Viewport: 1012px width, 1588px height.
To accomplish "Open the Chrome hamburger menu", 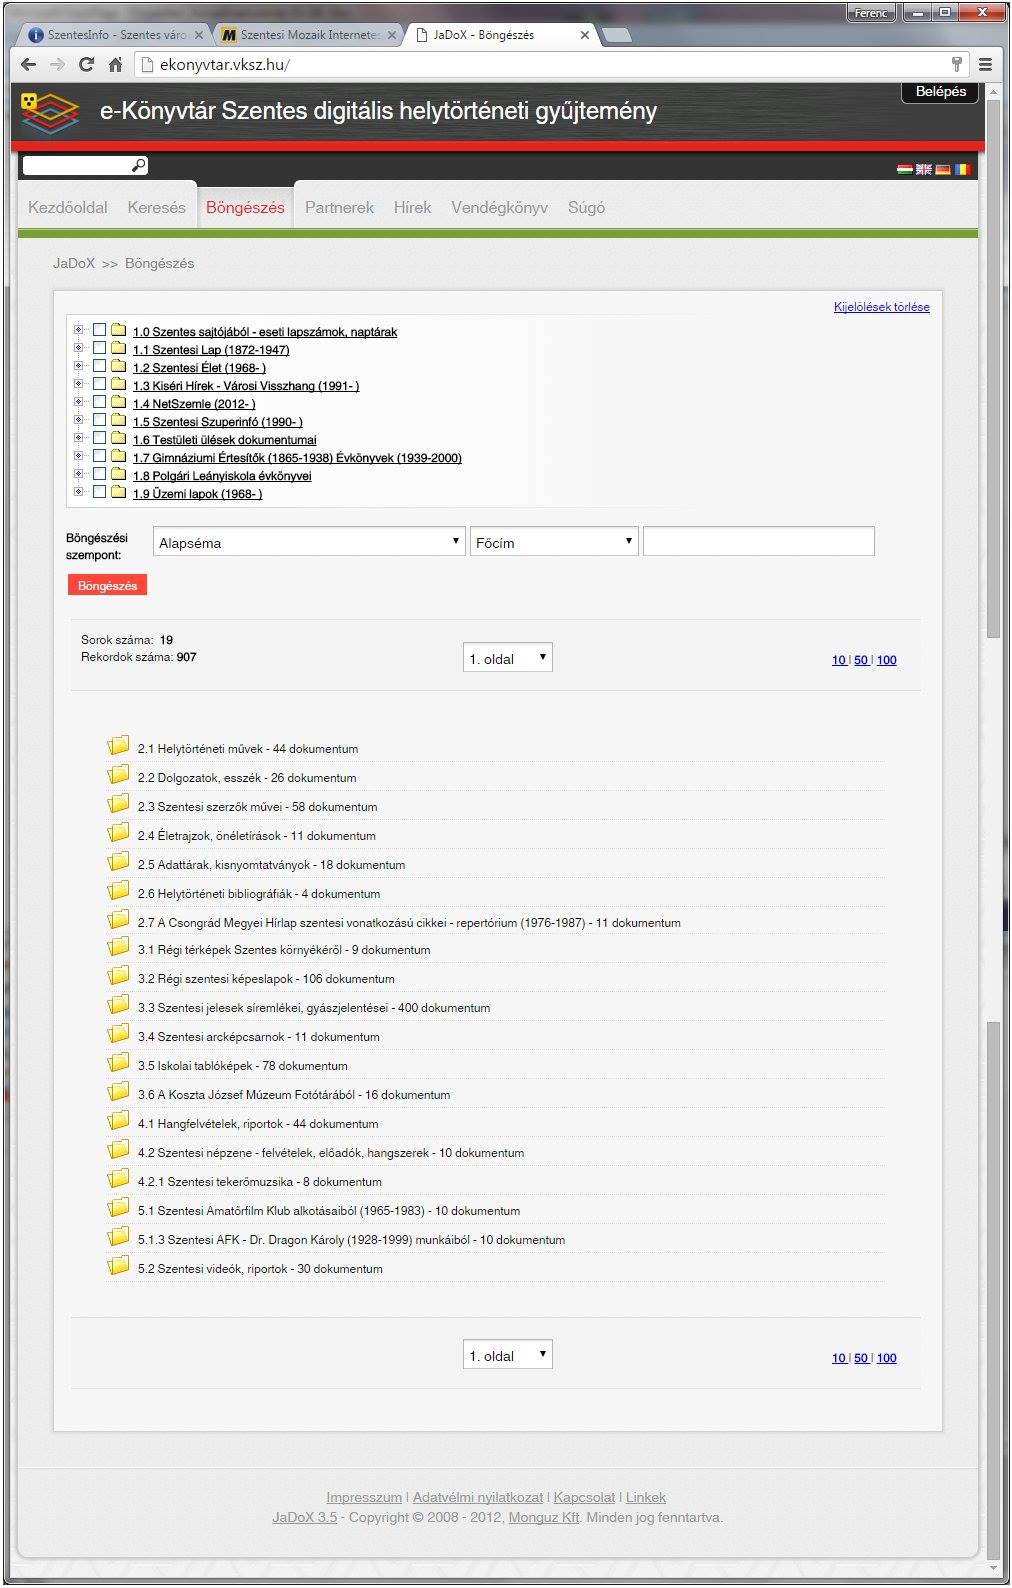I will click(x=985, y=65).
